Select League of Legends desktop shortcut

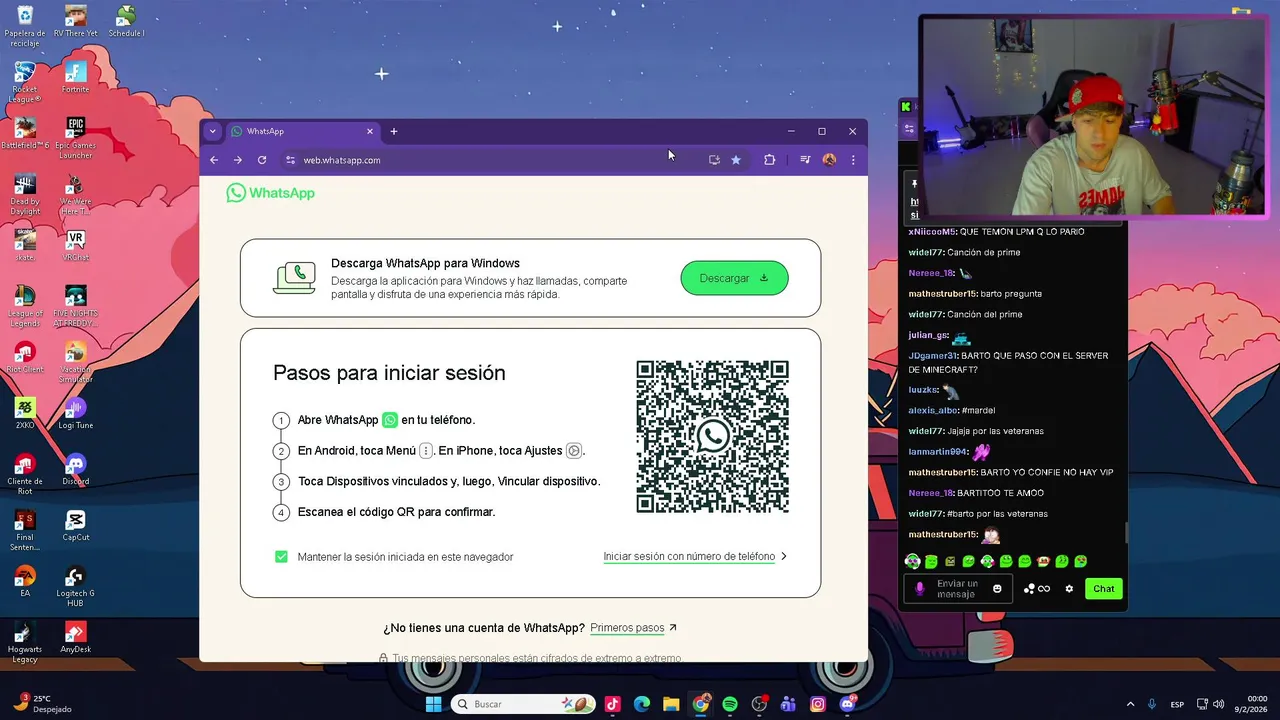[x=25, y=307]
